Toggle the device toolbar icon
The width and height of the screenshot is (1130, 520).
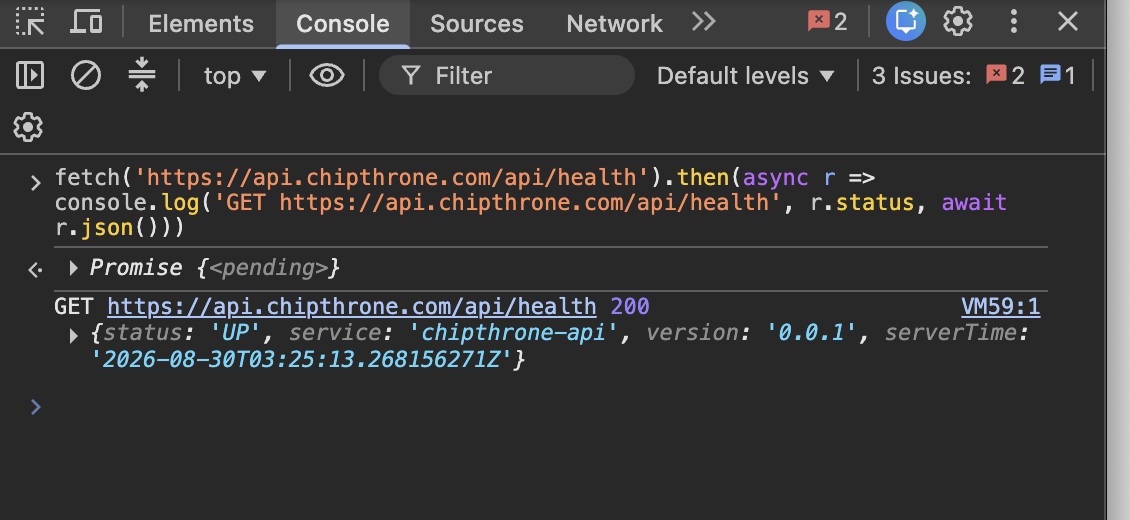(x=86, y=22)
